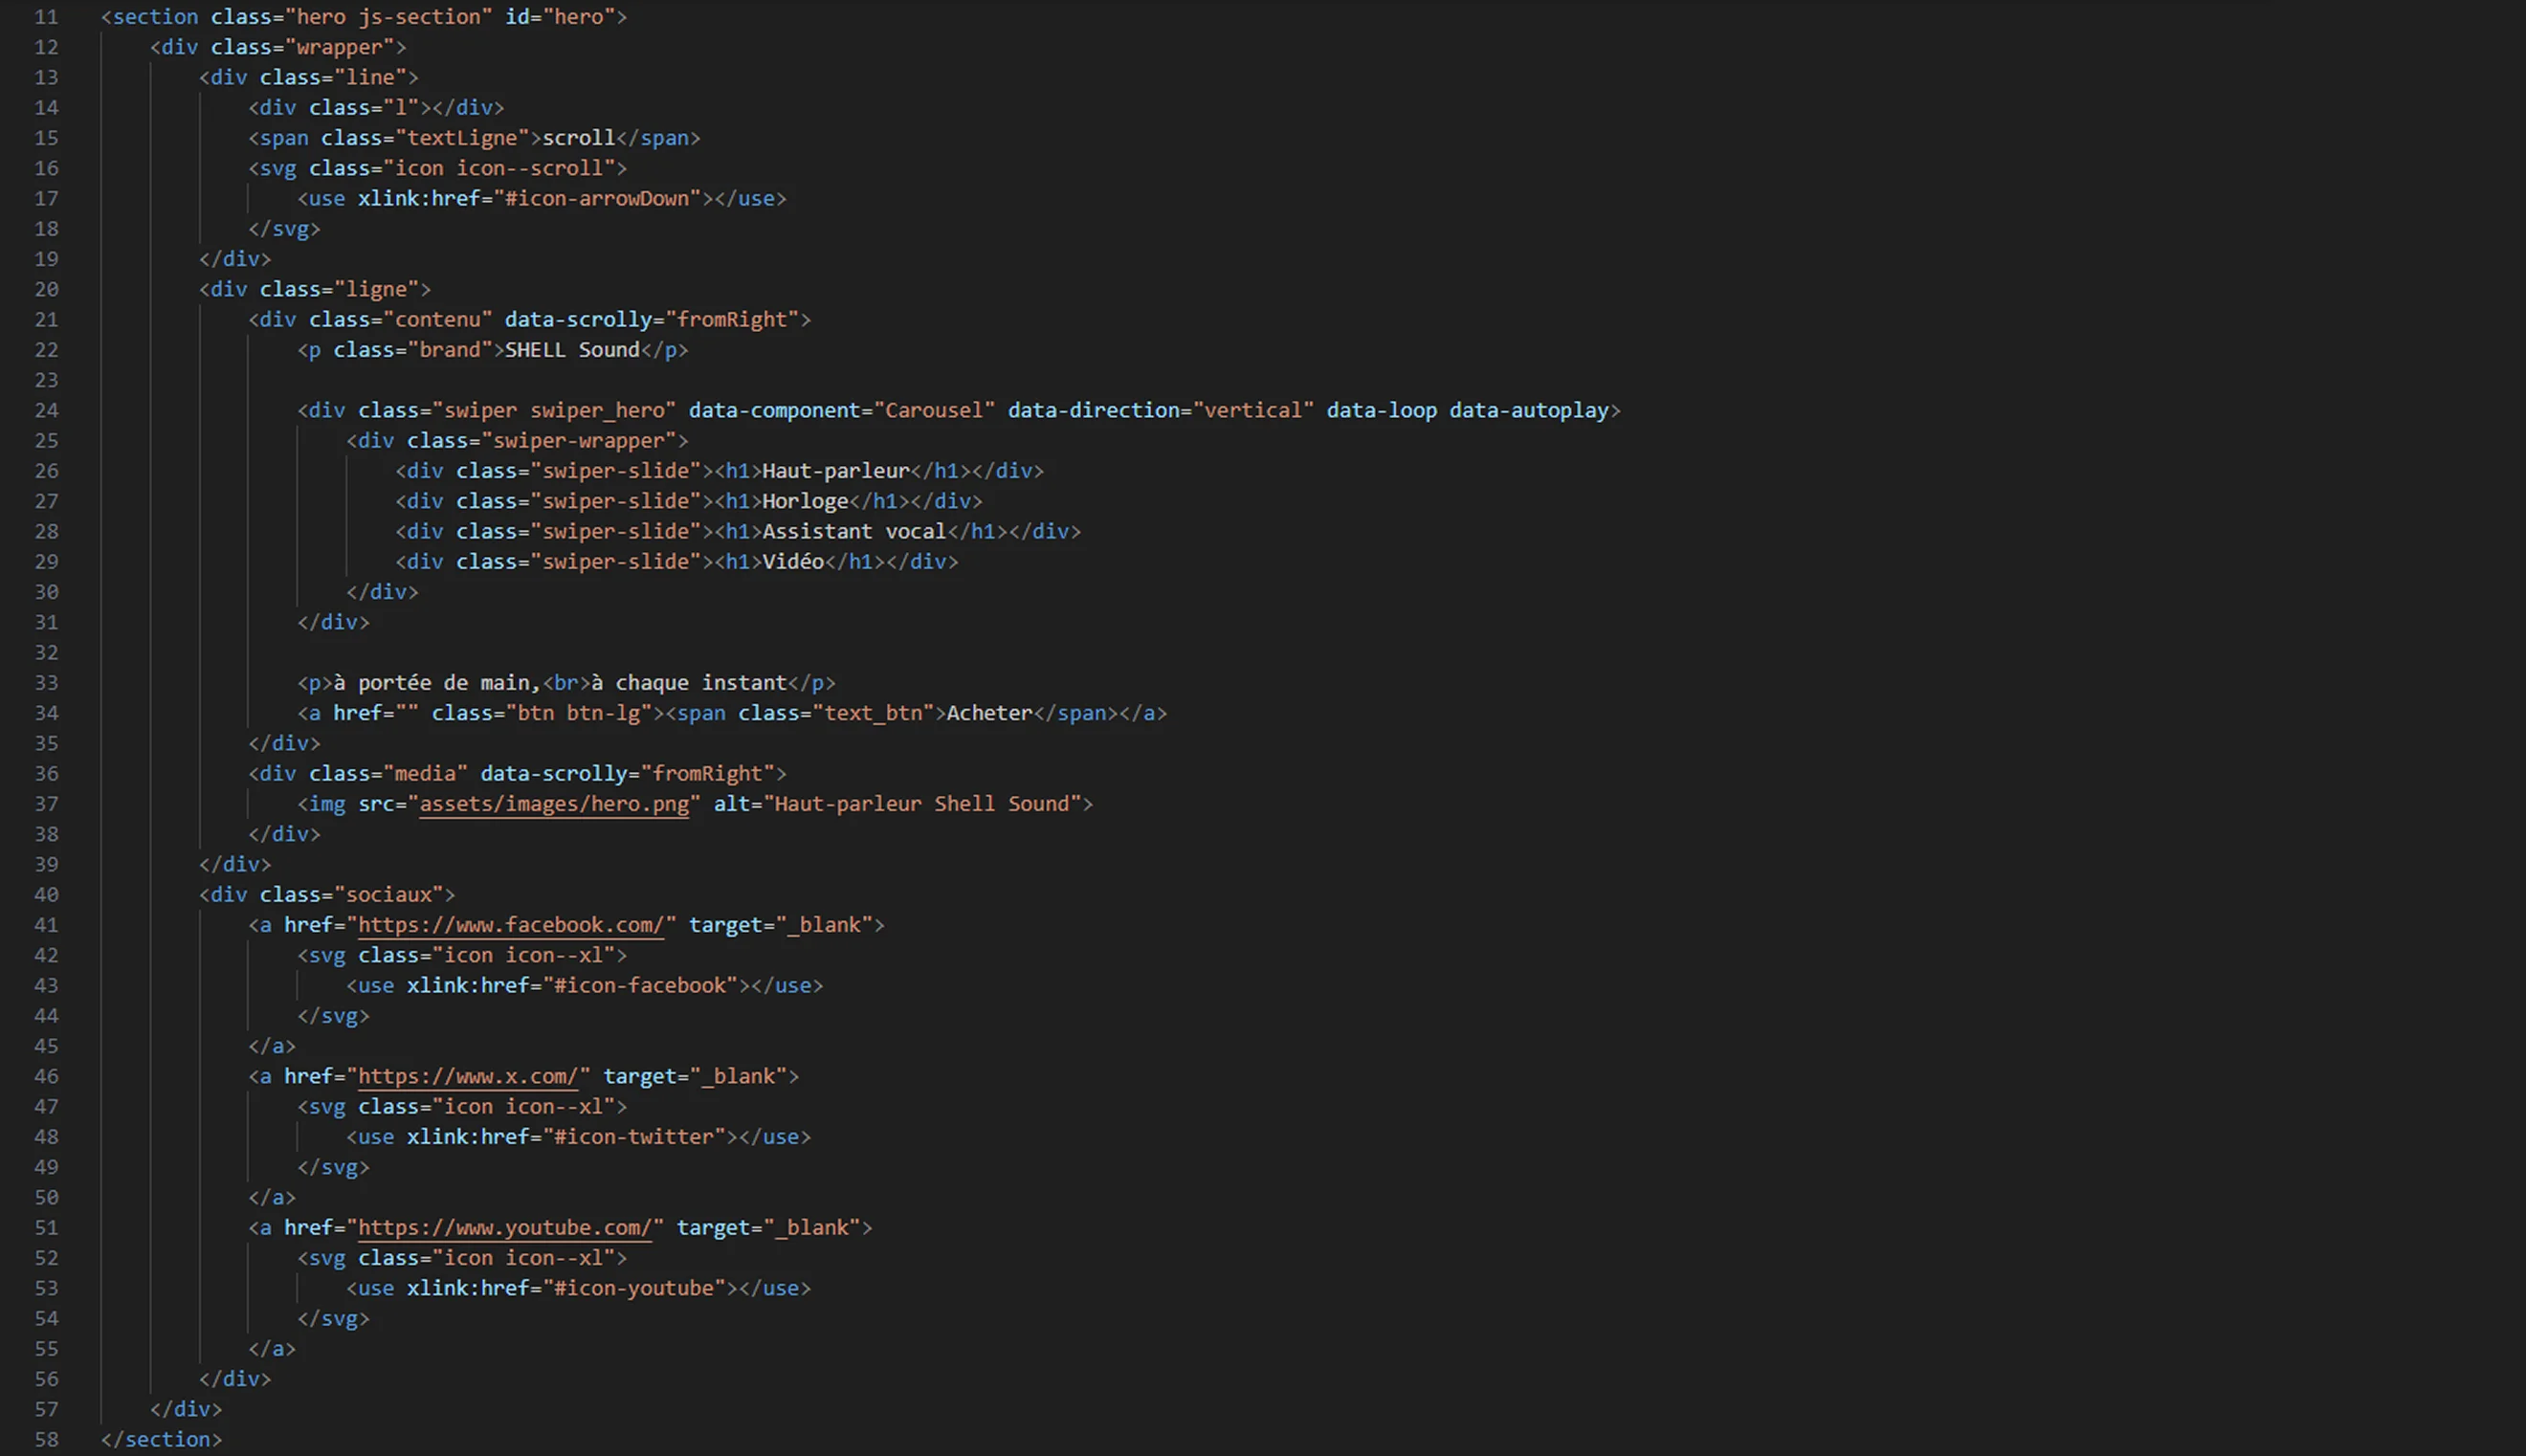Click the 'Vidéo' slide heading text
2526x1456 pixels.
tap(792, 562)
